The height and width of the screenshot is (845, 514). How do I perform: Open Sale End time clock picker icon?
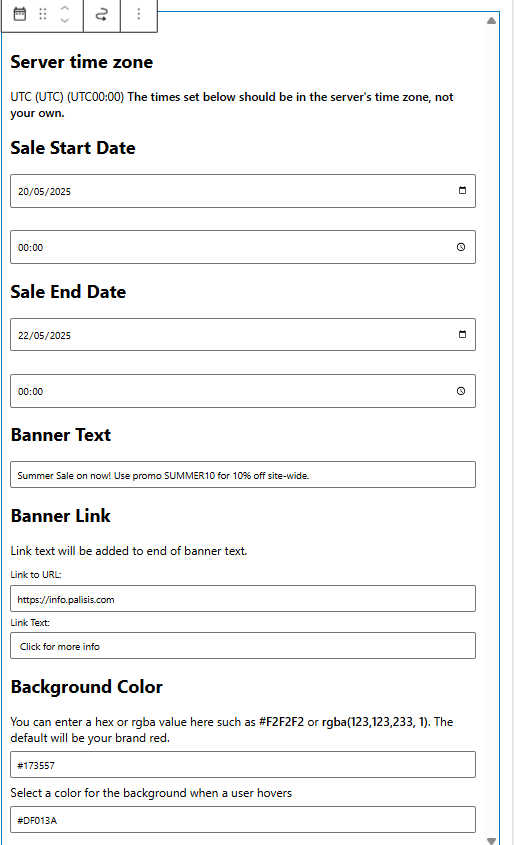pos(461,391)
